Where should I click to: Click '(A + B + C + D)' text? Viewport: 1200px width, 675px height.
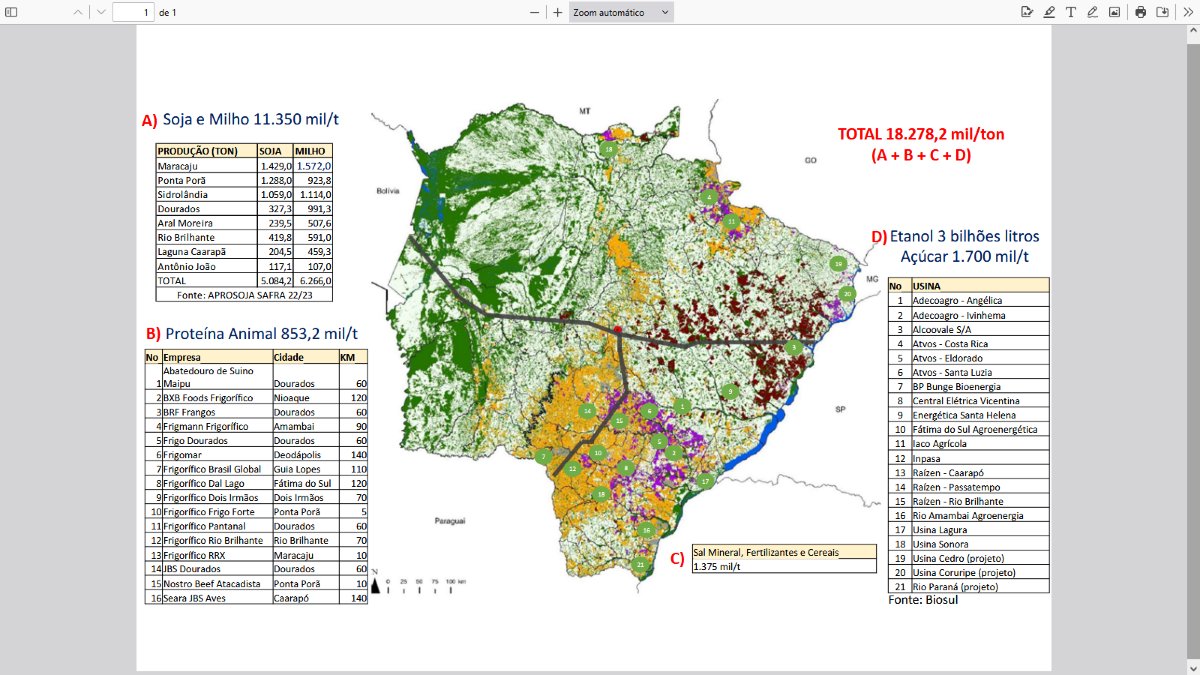tap(921, 155)
